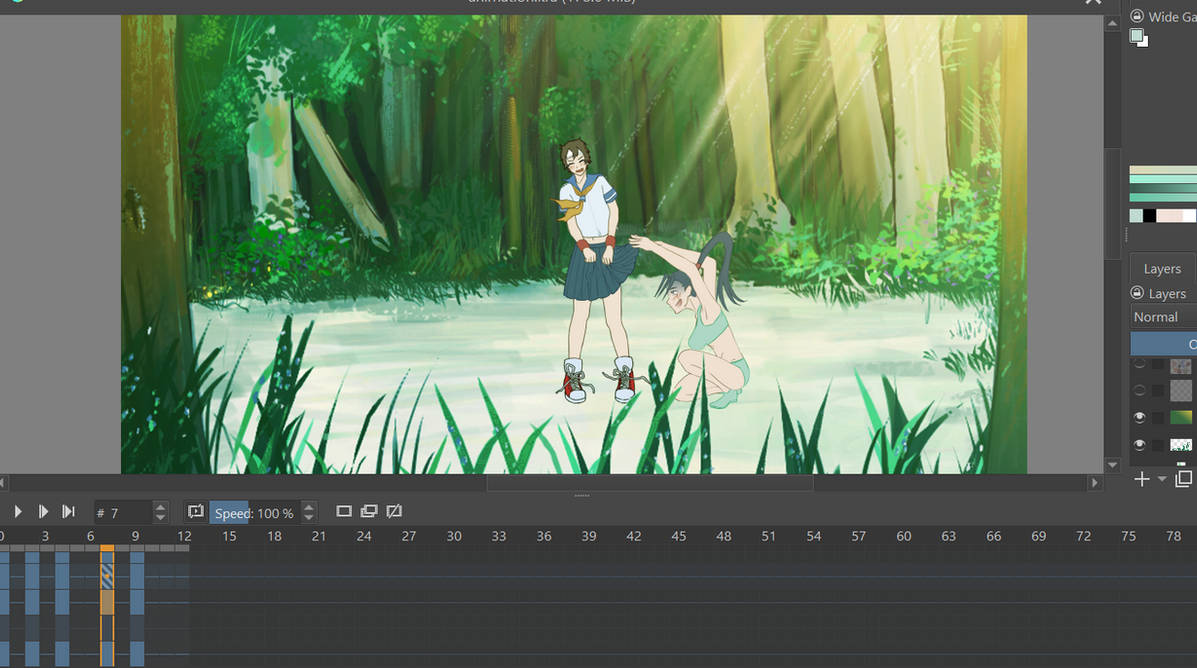Choose the light teal color history swatch
This screenshot has width=1197, height=668.
point(1136,216)
